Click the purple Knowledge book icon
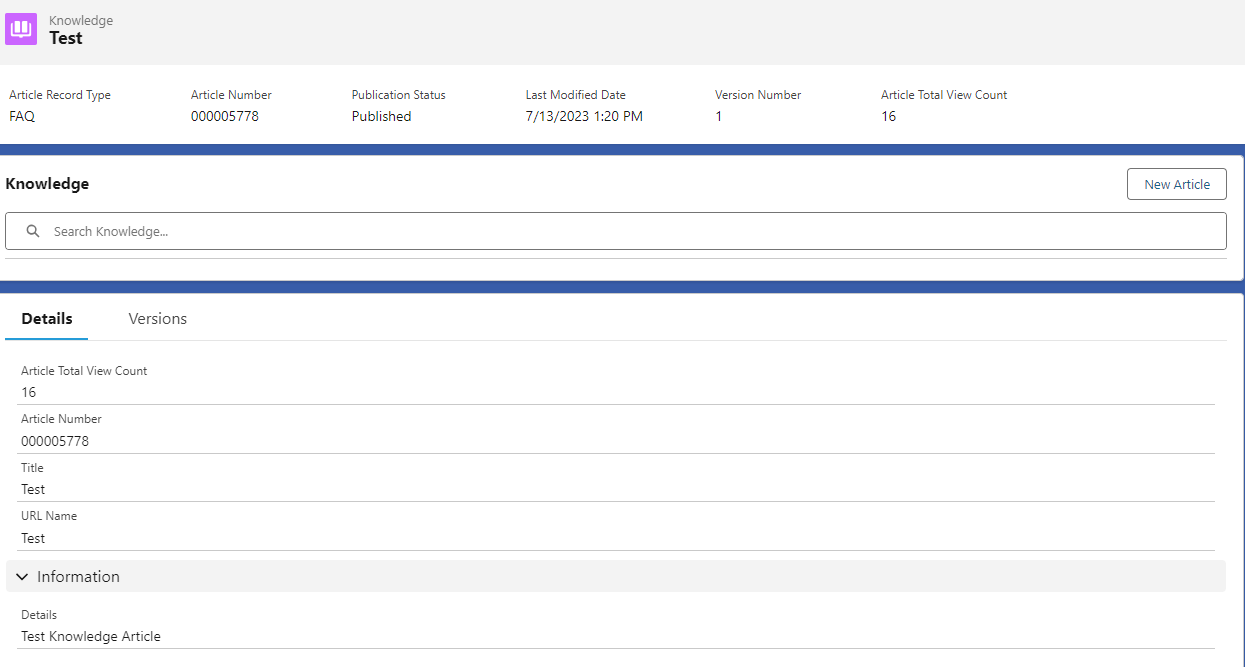 (21, 29)
